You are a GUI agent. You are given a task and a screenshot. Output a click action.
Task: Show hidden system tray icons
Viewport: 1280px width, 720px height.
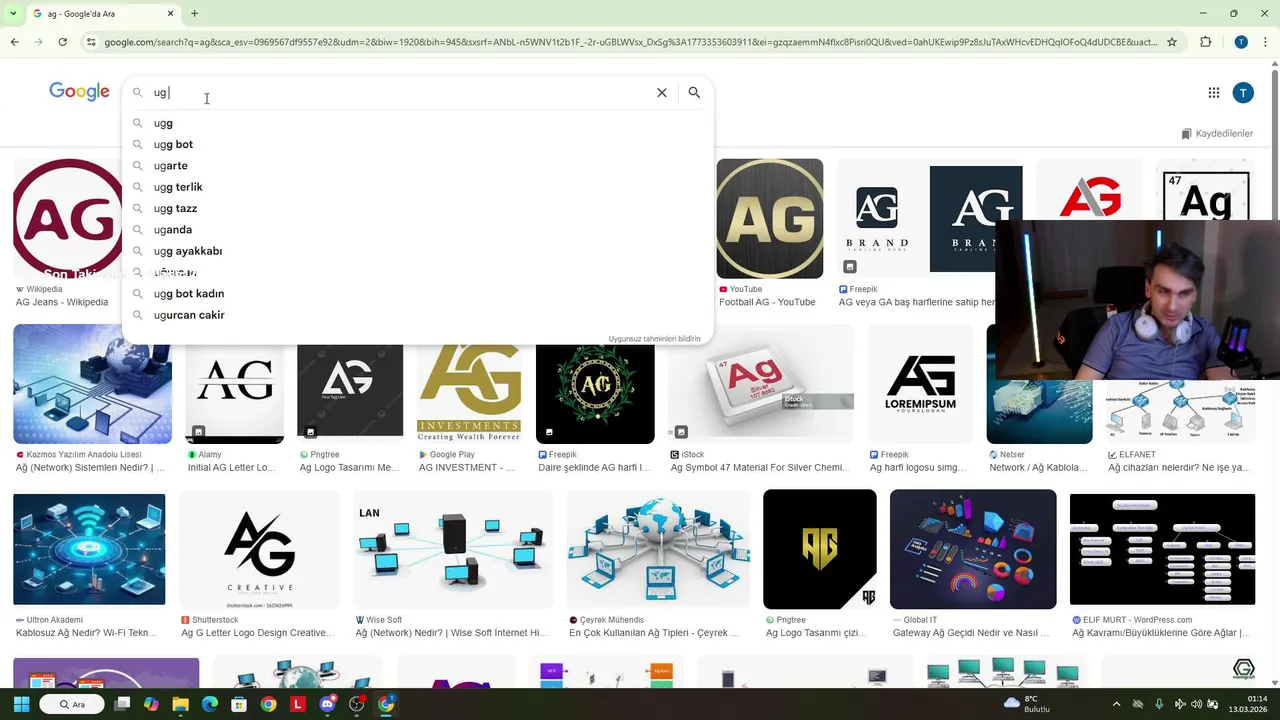tap(1116, 704)
